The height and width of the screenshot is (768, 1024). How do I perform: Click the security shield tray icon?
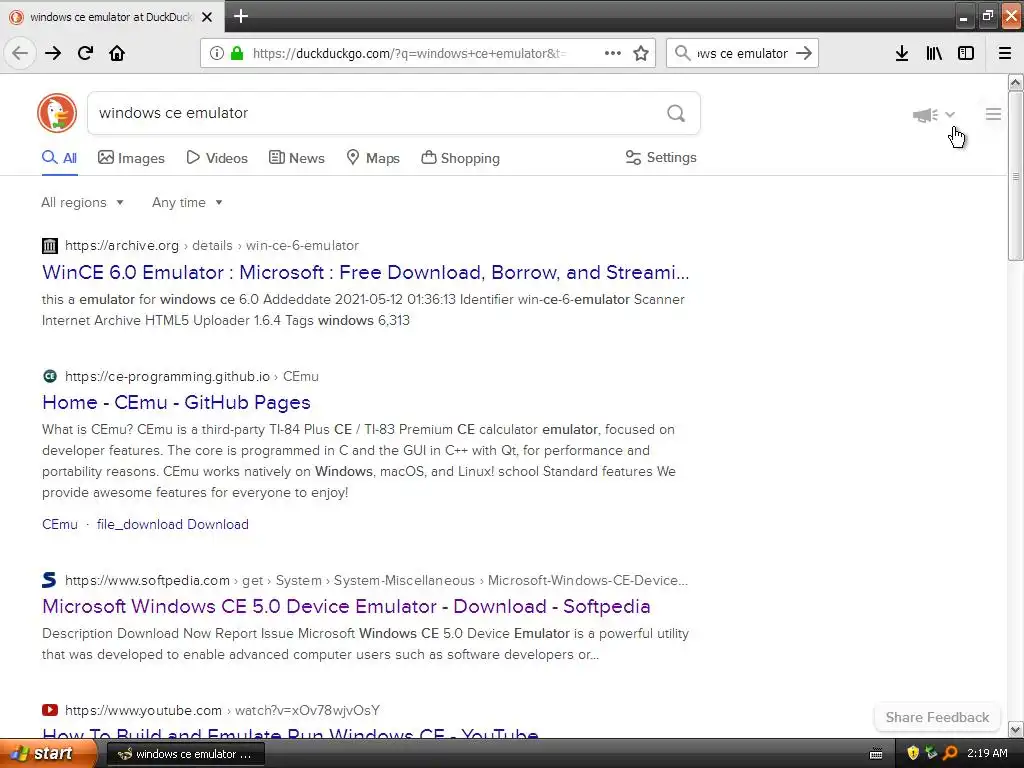pos(913,754)
